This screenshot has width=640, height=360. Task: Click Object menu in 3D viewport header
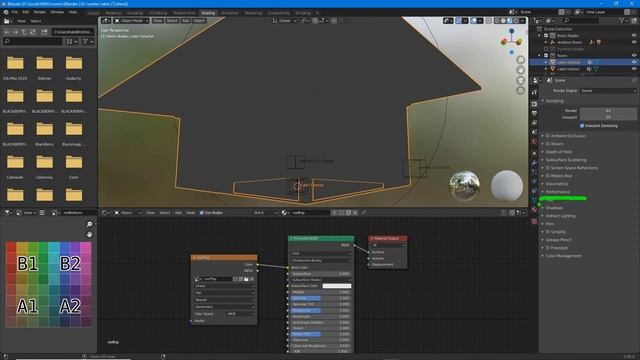tap(199, 20)
